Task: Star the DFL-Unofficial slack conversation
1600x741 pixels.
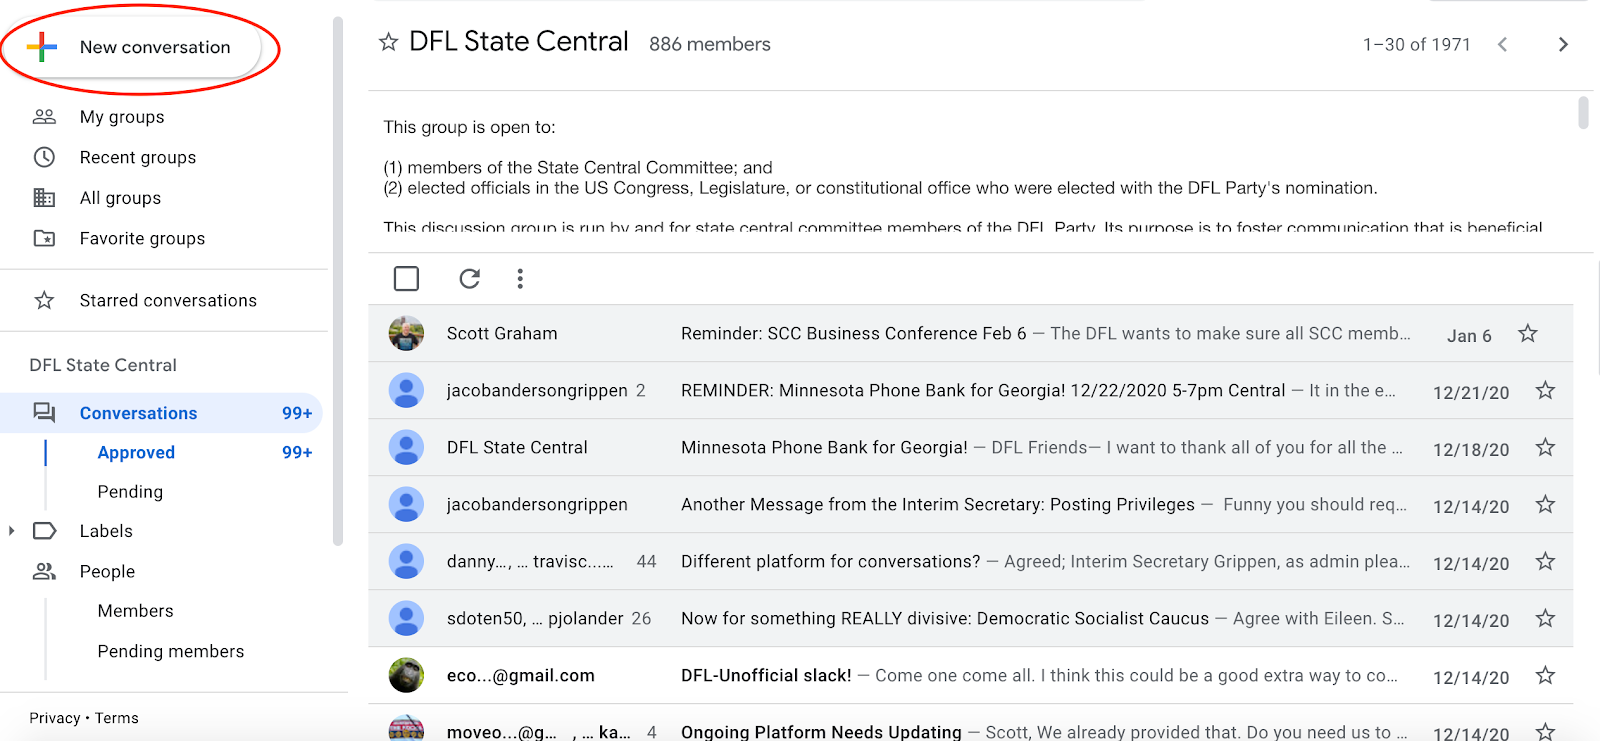Action: [x=1545, y=675]
